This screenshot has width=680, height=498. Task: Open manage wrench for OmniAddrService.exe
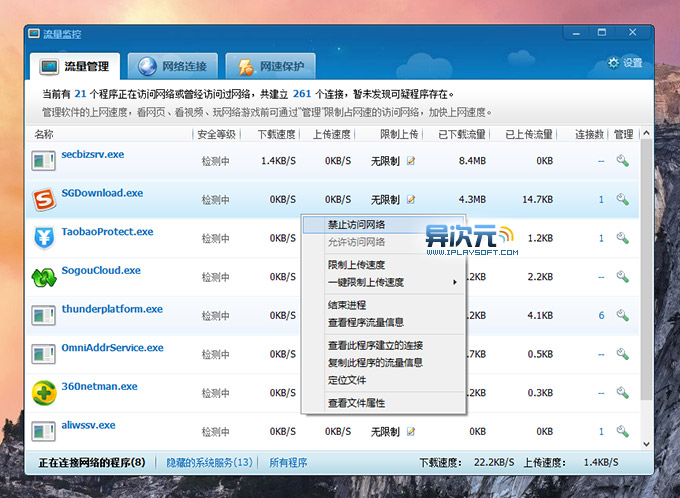pos(623,354)
